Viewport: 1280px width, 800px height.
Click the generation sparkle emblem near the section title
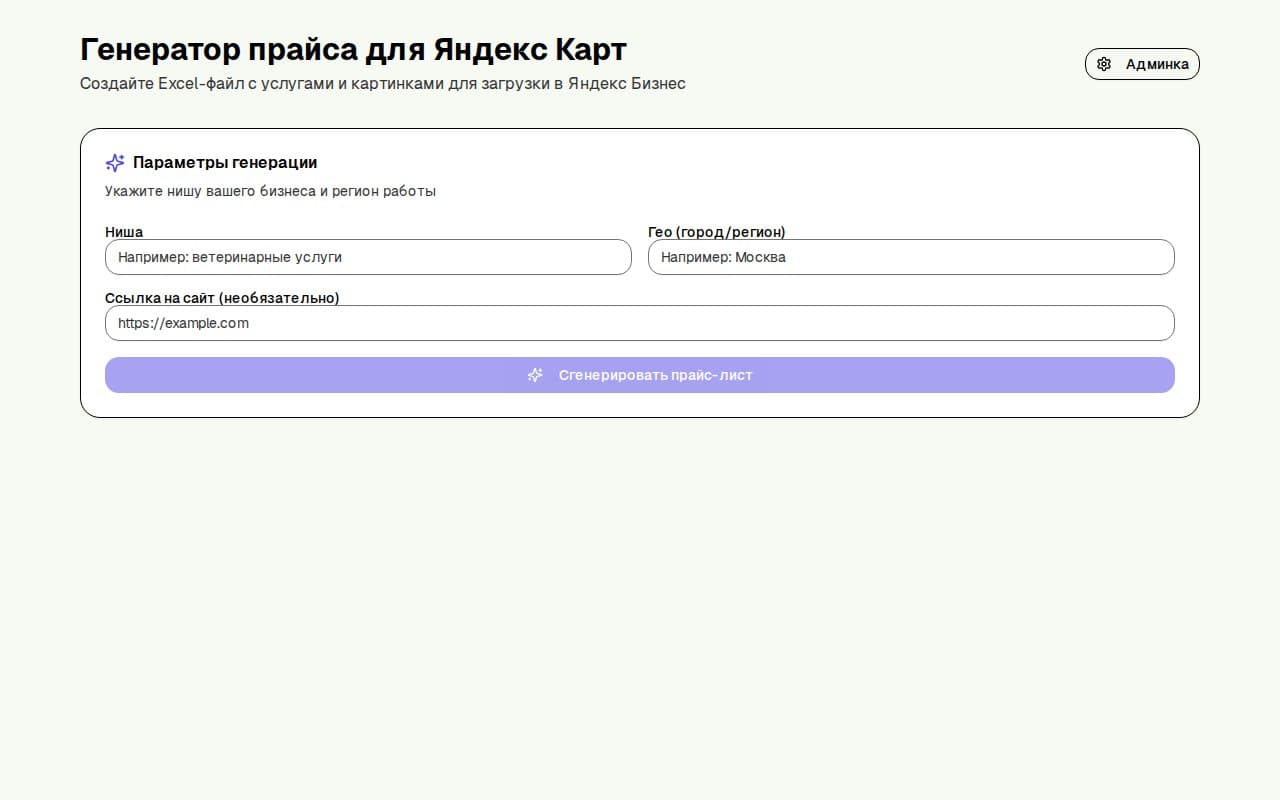pyautogui.click(x=114, y=162)
